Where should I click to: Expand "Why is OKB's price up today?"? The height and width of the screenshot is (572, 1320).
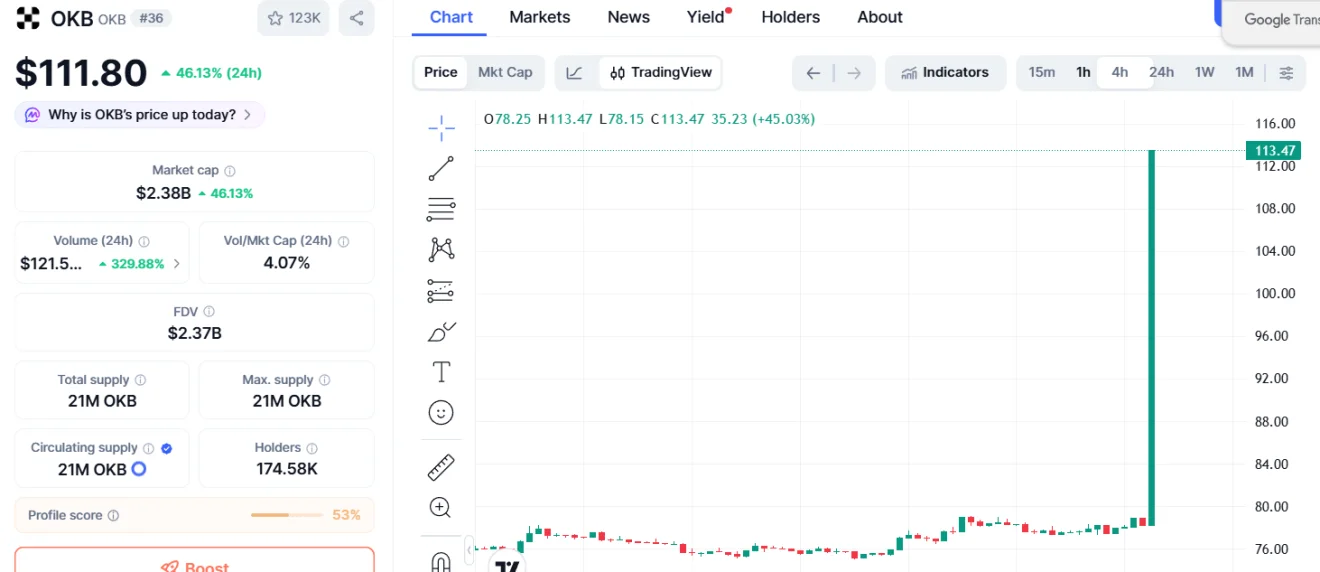[x=140, y=115]
